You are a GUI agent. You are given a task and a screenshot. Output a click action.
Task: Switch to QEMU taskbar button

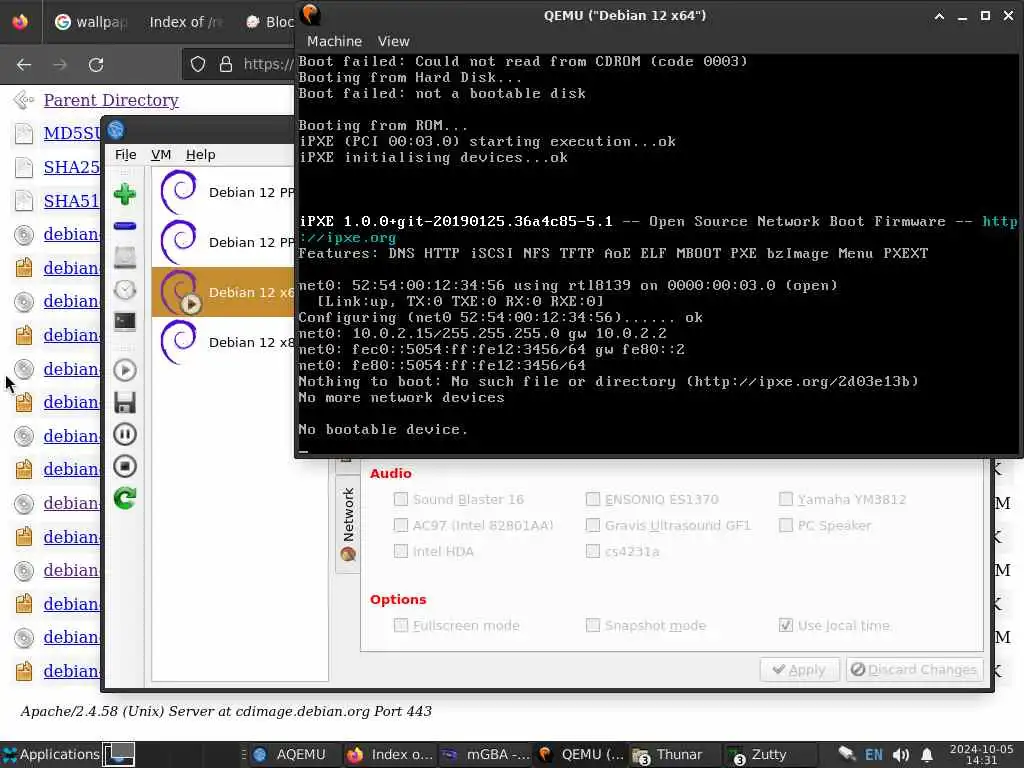tap(581, 754)
